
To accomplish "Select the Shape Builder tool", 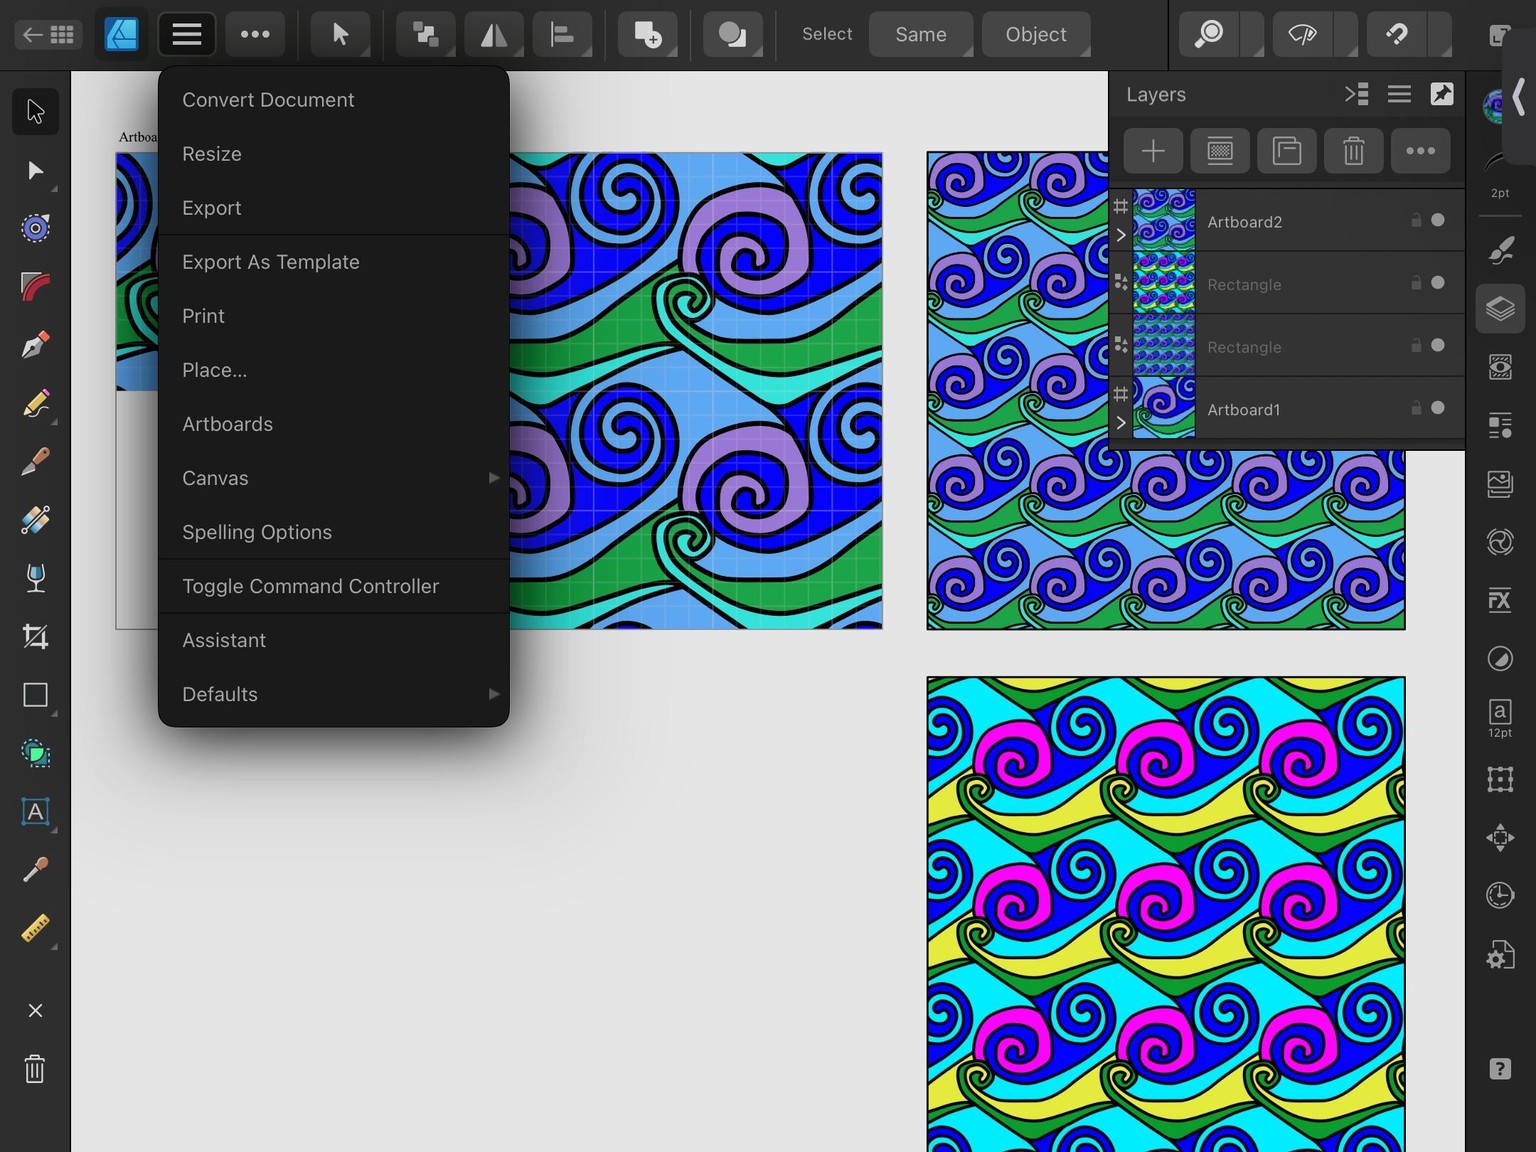I will (x=35, y=753).
